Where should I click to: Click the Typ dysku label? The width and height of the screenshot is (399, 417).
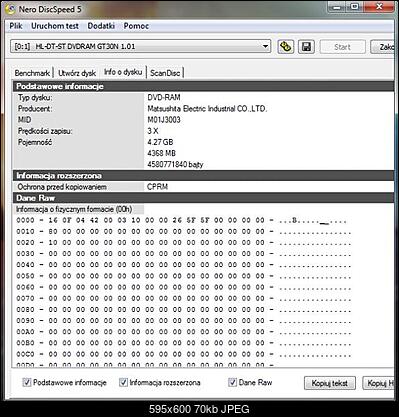(35, 98)
